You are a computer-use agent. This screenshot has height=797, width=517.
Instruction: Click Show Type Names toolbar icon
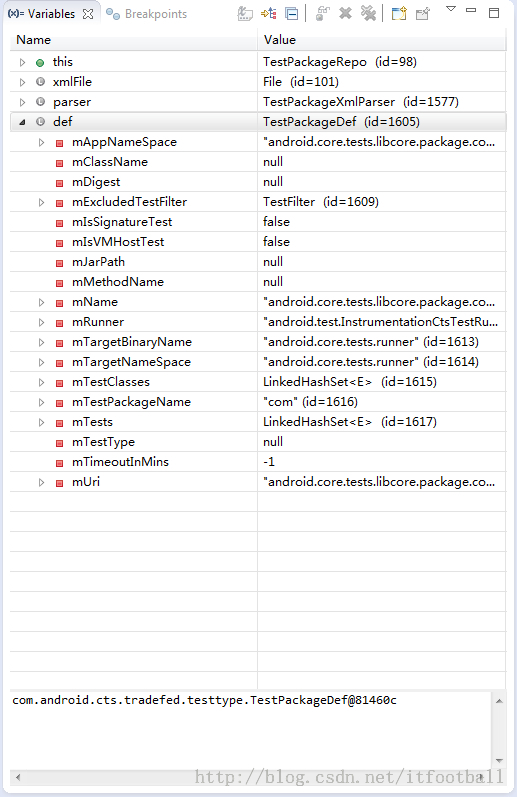pos(245,13)
